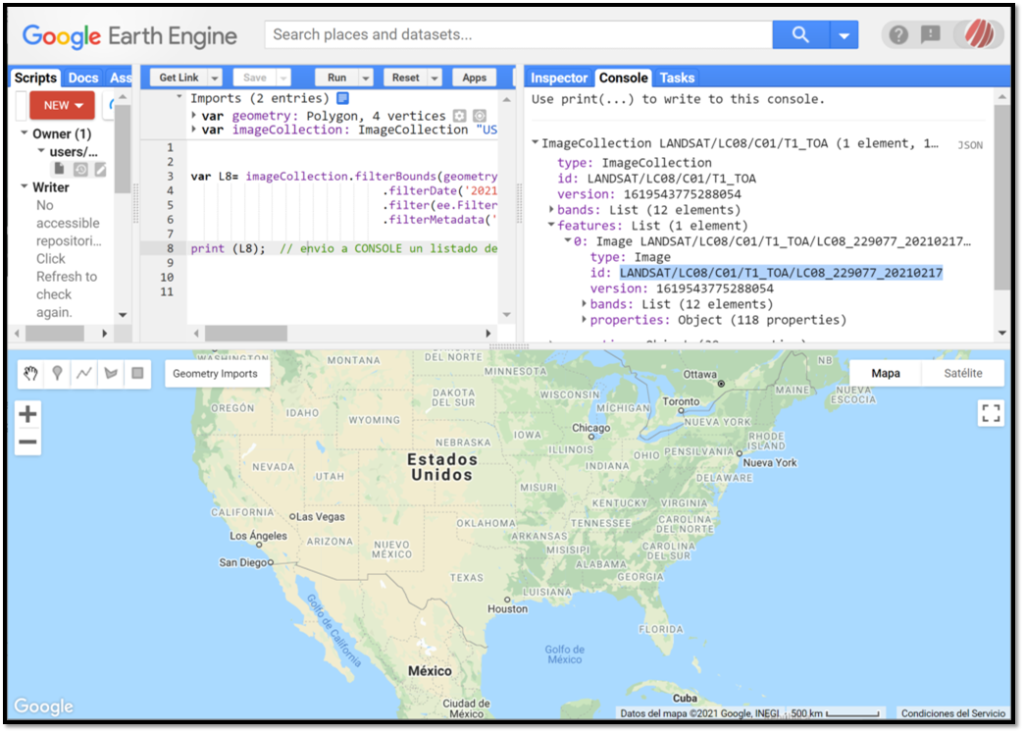Run the script with Run button

[337, 78]
